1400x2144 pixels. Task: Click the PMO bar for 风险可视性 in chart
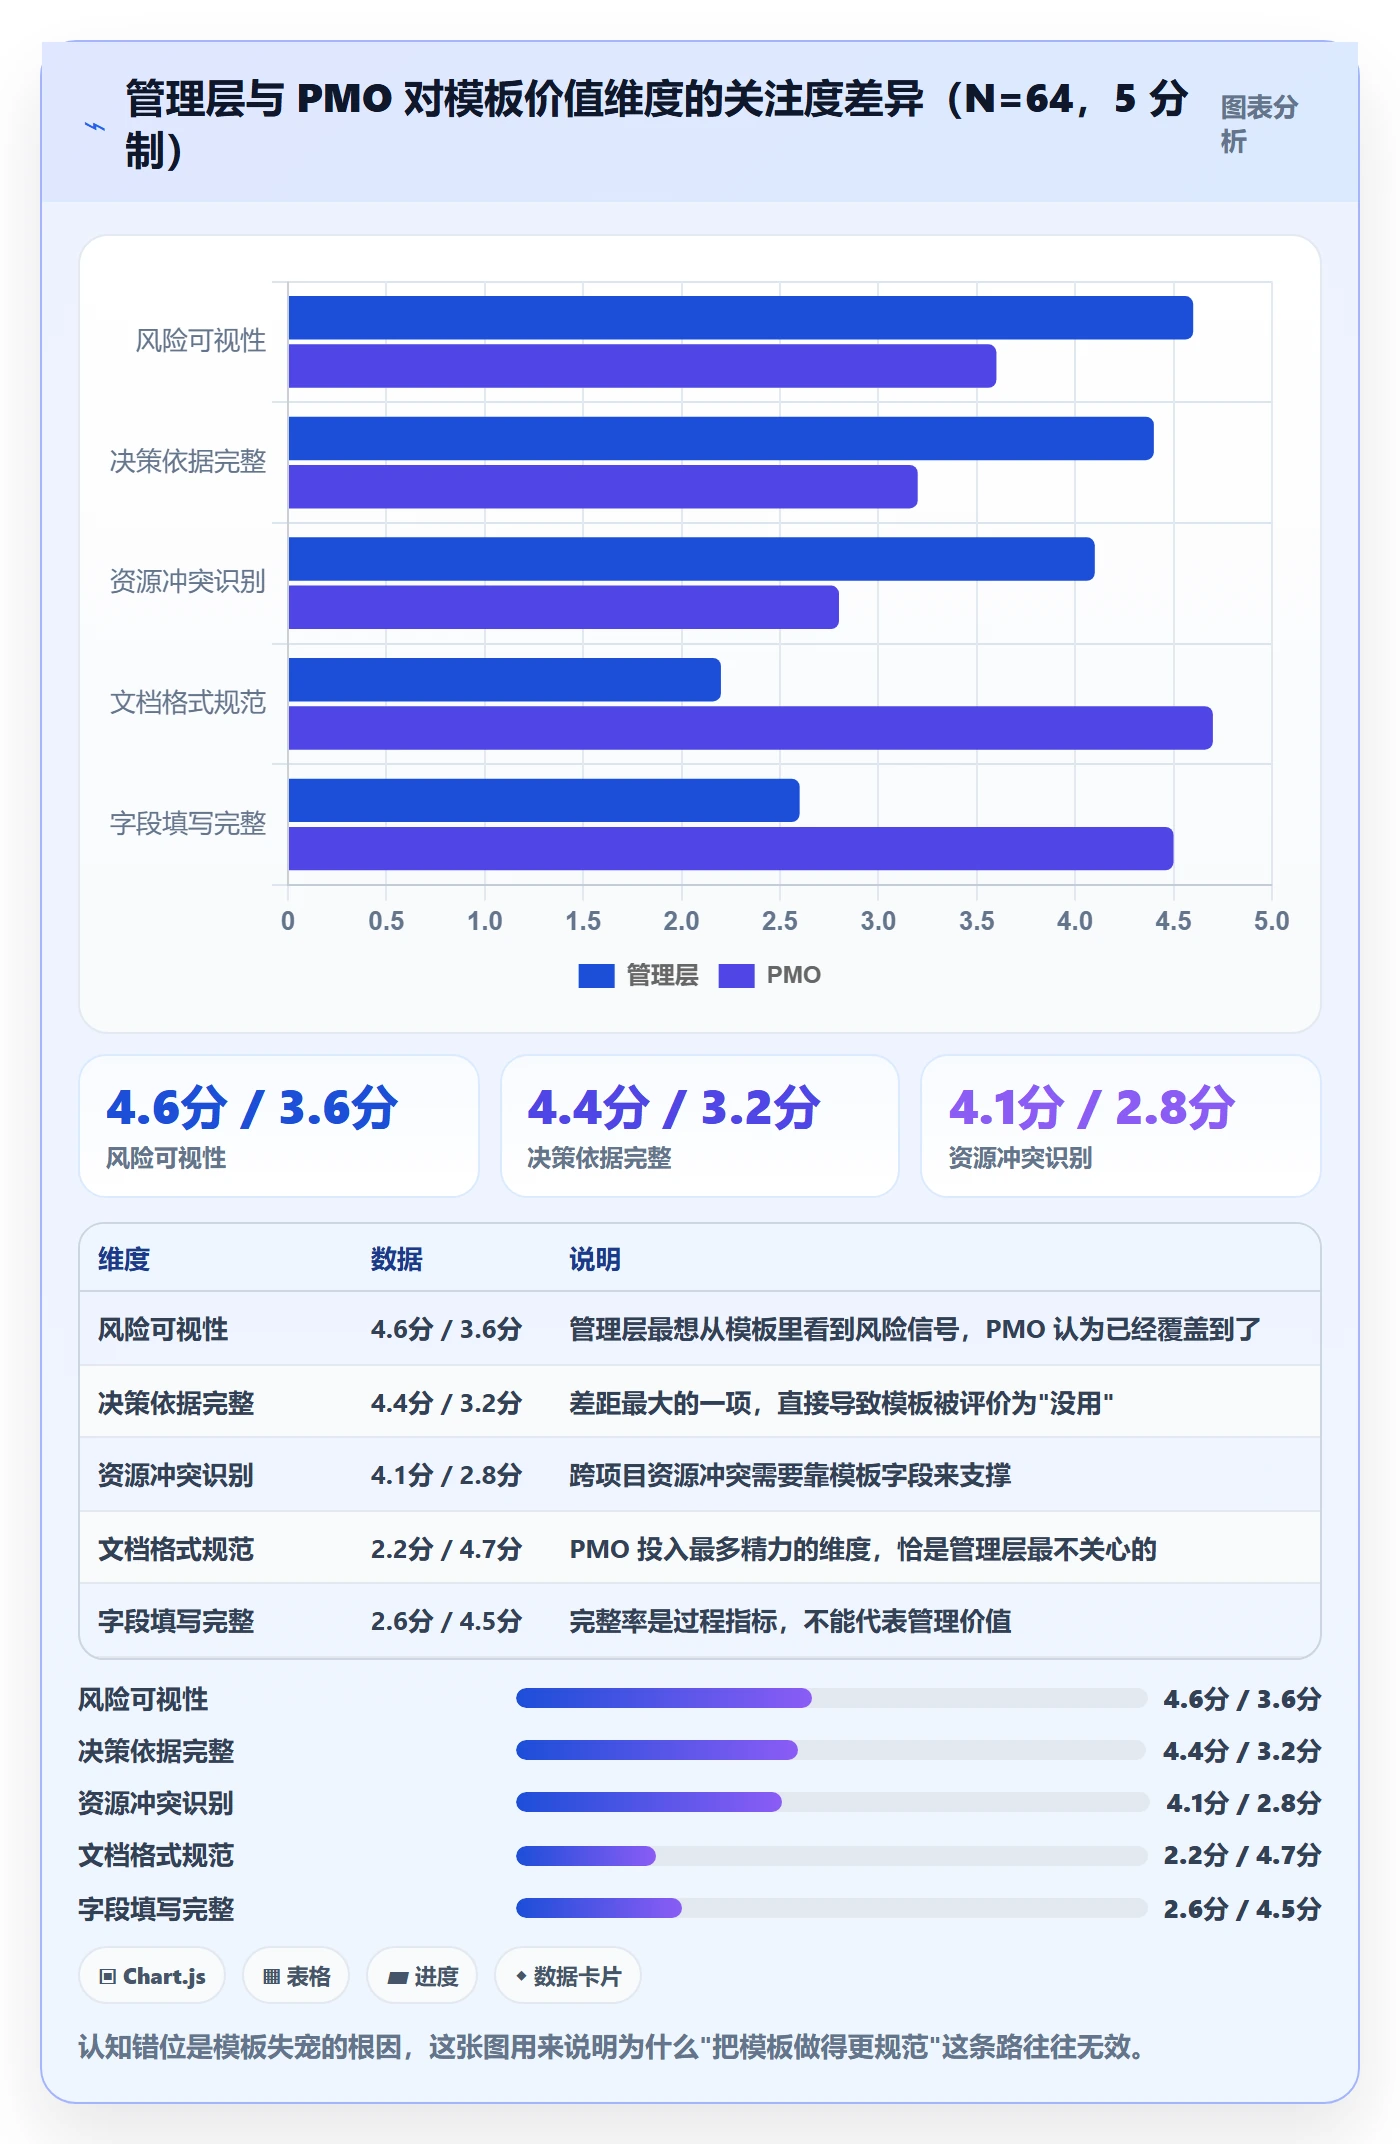click(642, 366)
